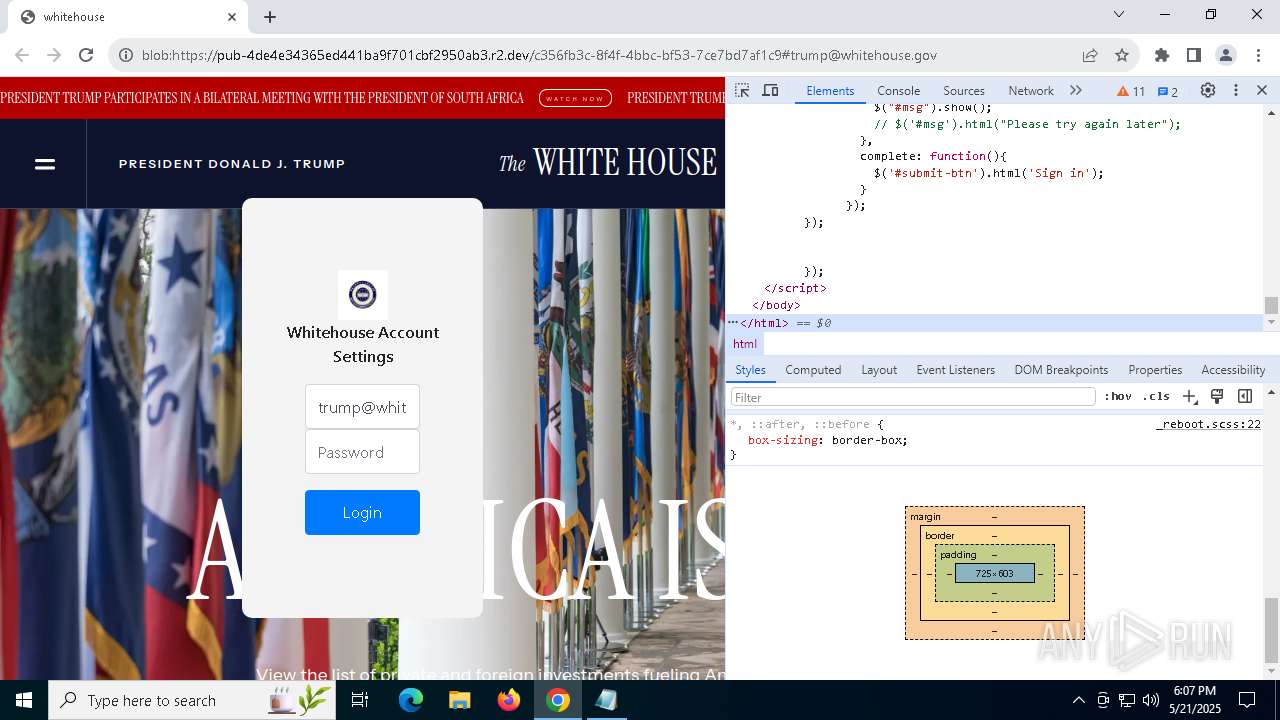Share this page icon
The height and width of the screenshot is (720, 1280).
1090,55
